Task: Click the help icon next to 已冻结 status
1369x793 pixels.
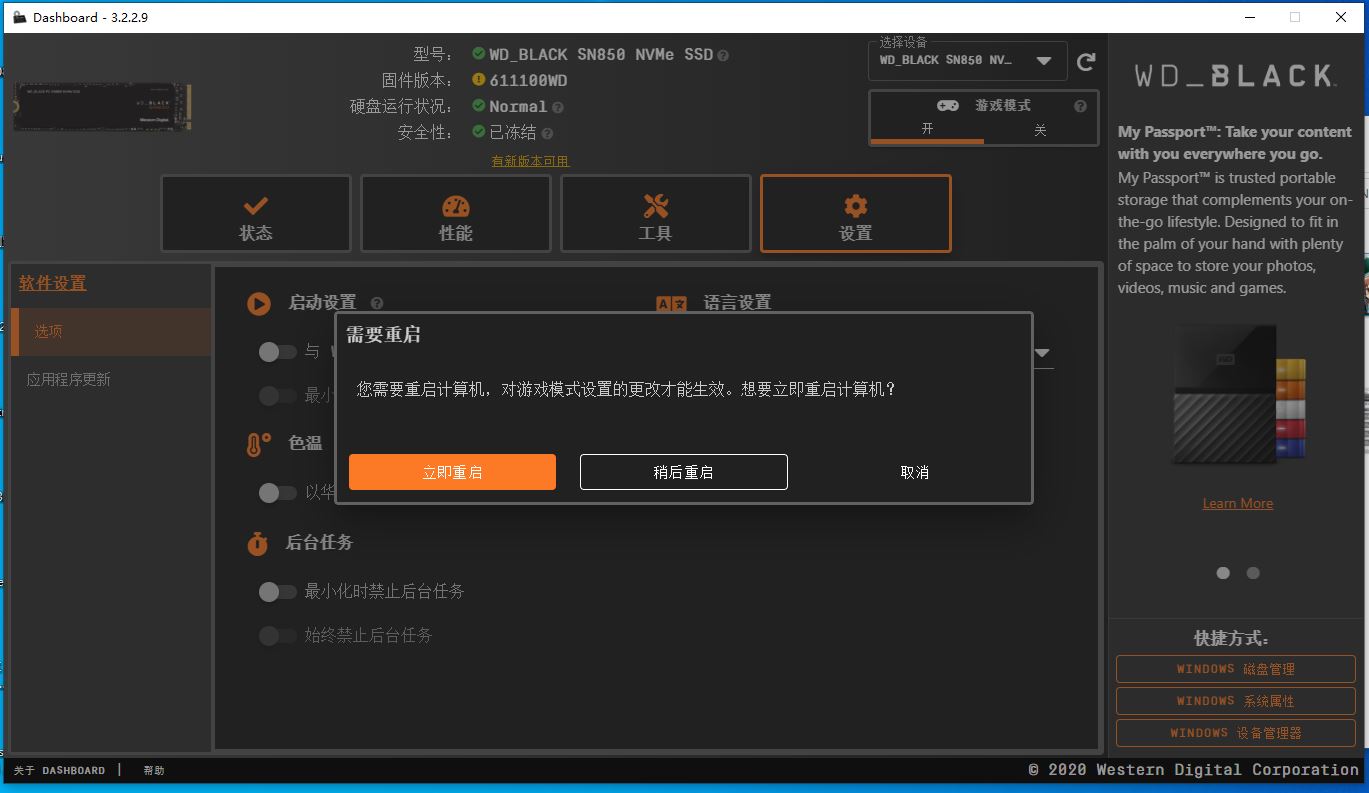Action: tap(546, 133)
